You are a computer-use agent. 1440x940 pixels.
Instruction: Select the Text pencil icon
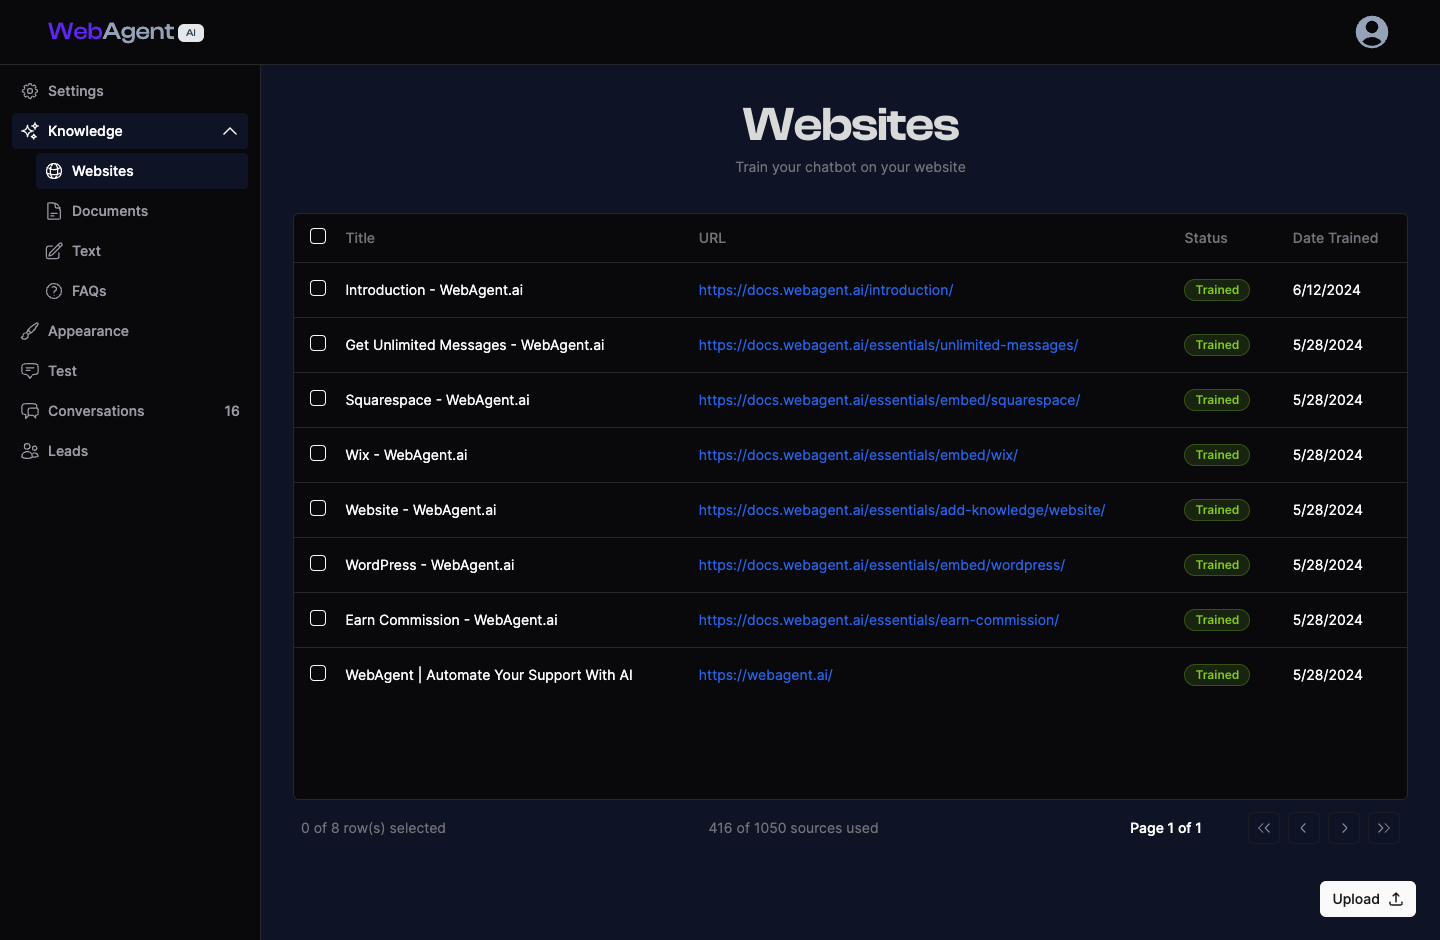[x=52, y=251]
